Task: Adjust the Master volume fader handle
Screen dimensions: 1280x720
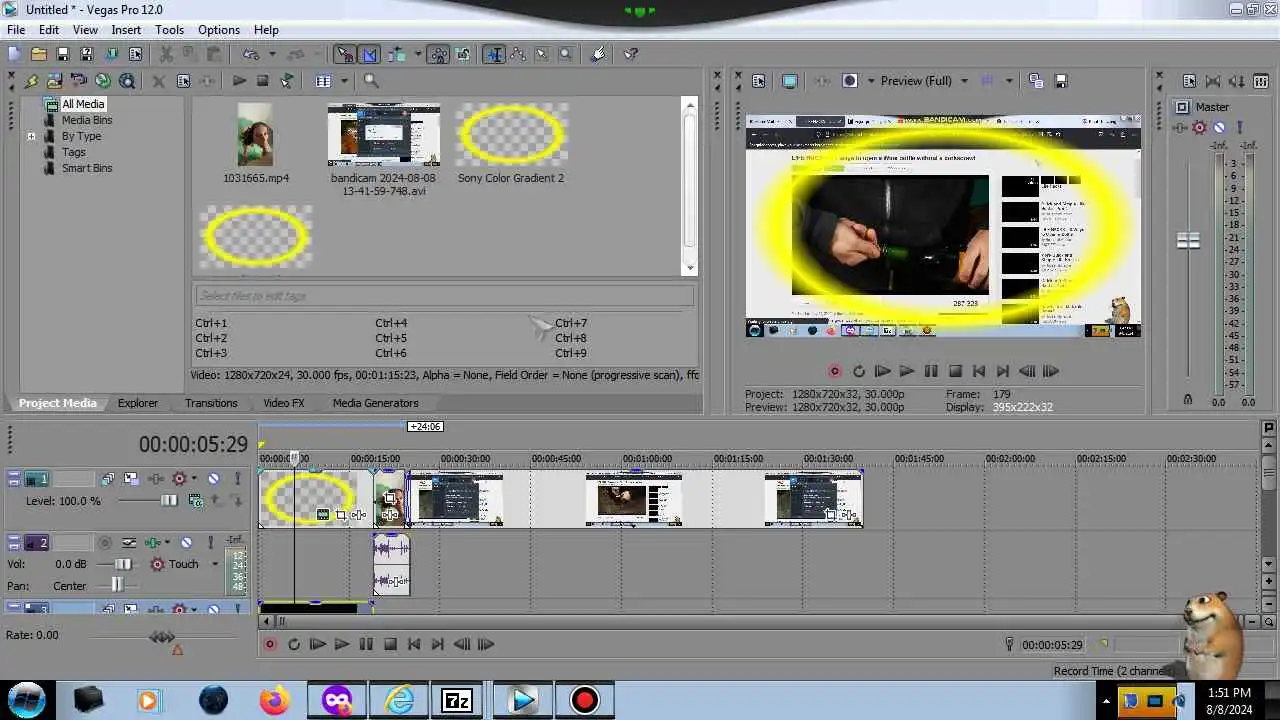Action: click(1188, 241)
